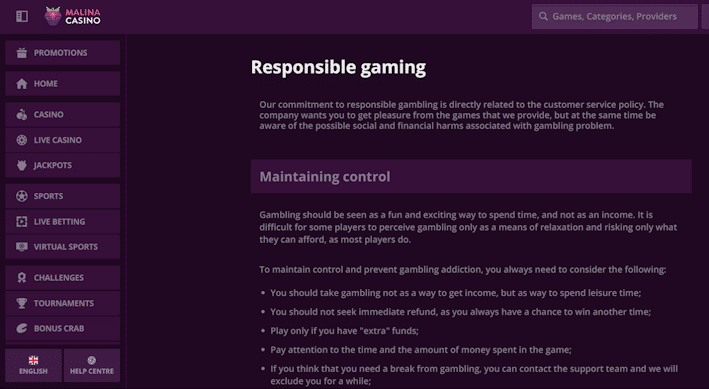Toggle the sidebar collapse icon
709x389 pixels.
pyautogui.click(x=22, y=16)
